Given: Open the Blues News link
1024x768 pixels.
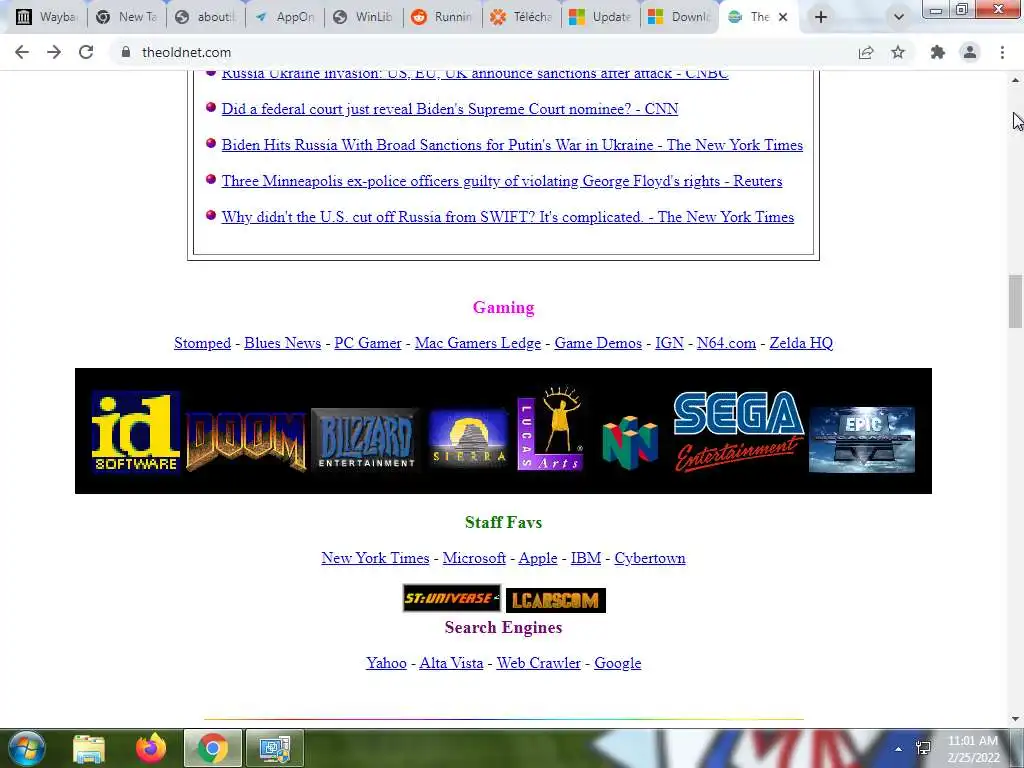Looking at the screenshot, I should tap(282, 343).
